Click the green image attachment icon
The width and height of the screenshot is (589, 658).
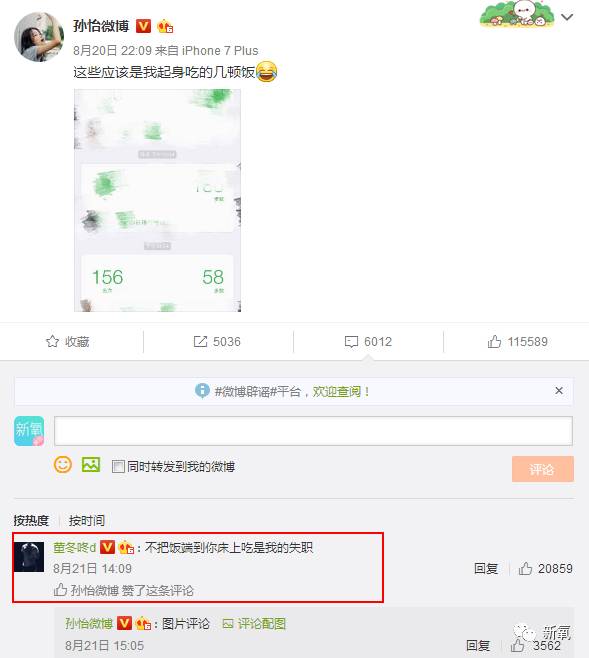click(x=91, y=465)
